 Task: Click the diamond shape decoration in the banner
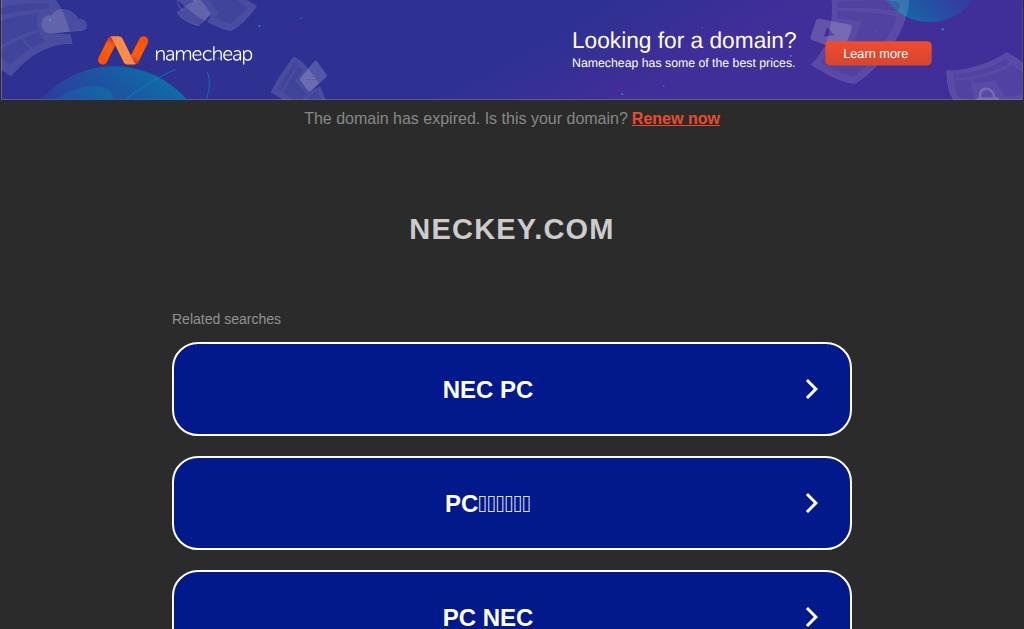point(312,76)
